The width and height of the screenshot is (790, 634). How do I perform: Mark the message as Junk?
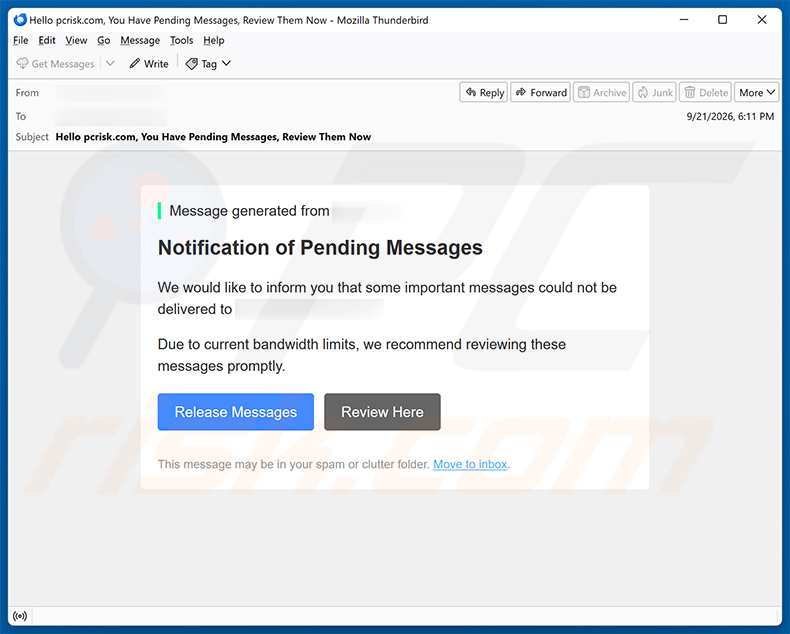654,92
